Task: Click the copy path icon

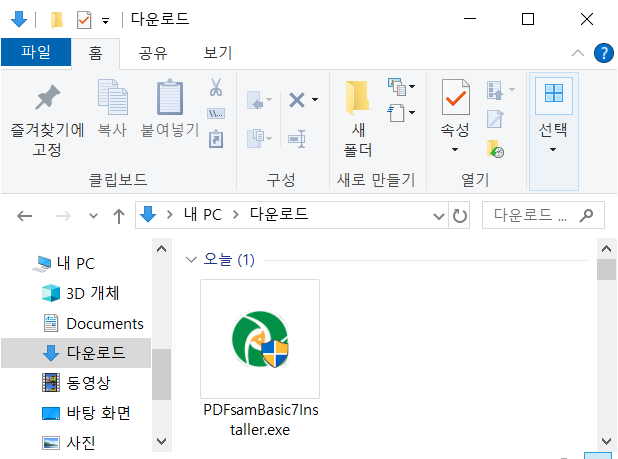Action: coord(216,114)
